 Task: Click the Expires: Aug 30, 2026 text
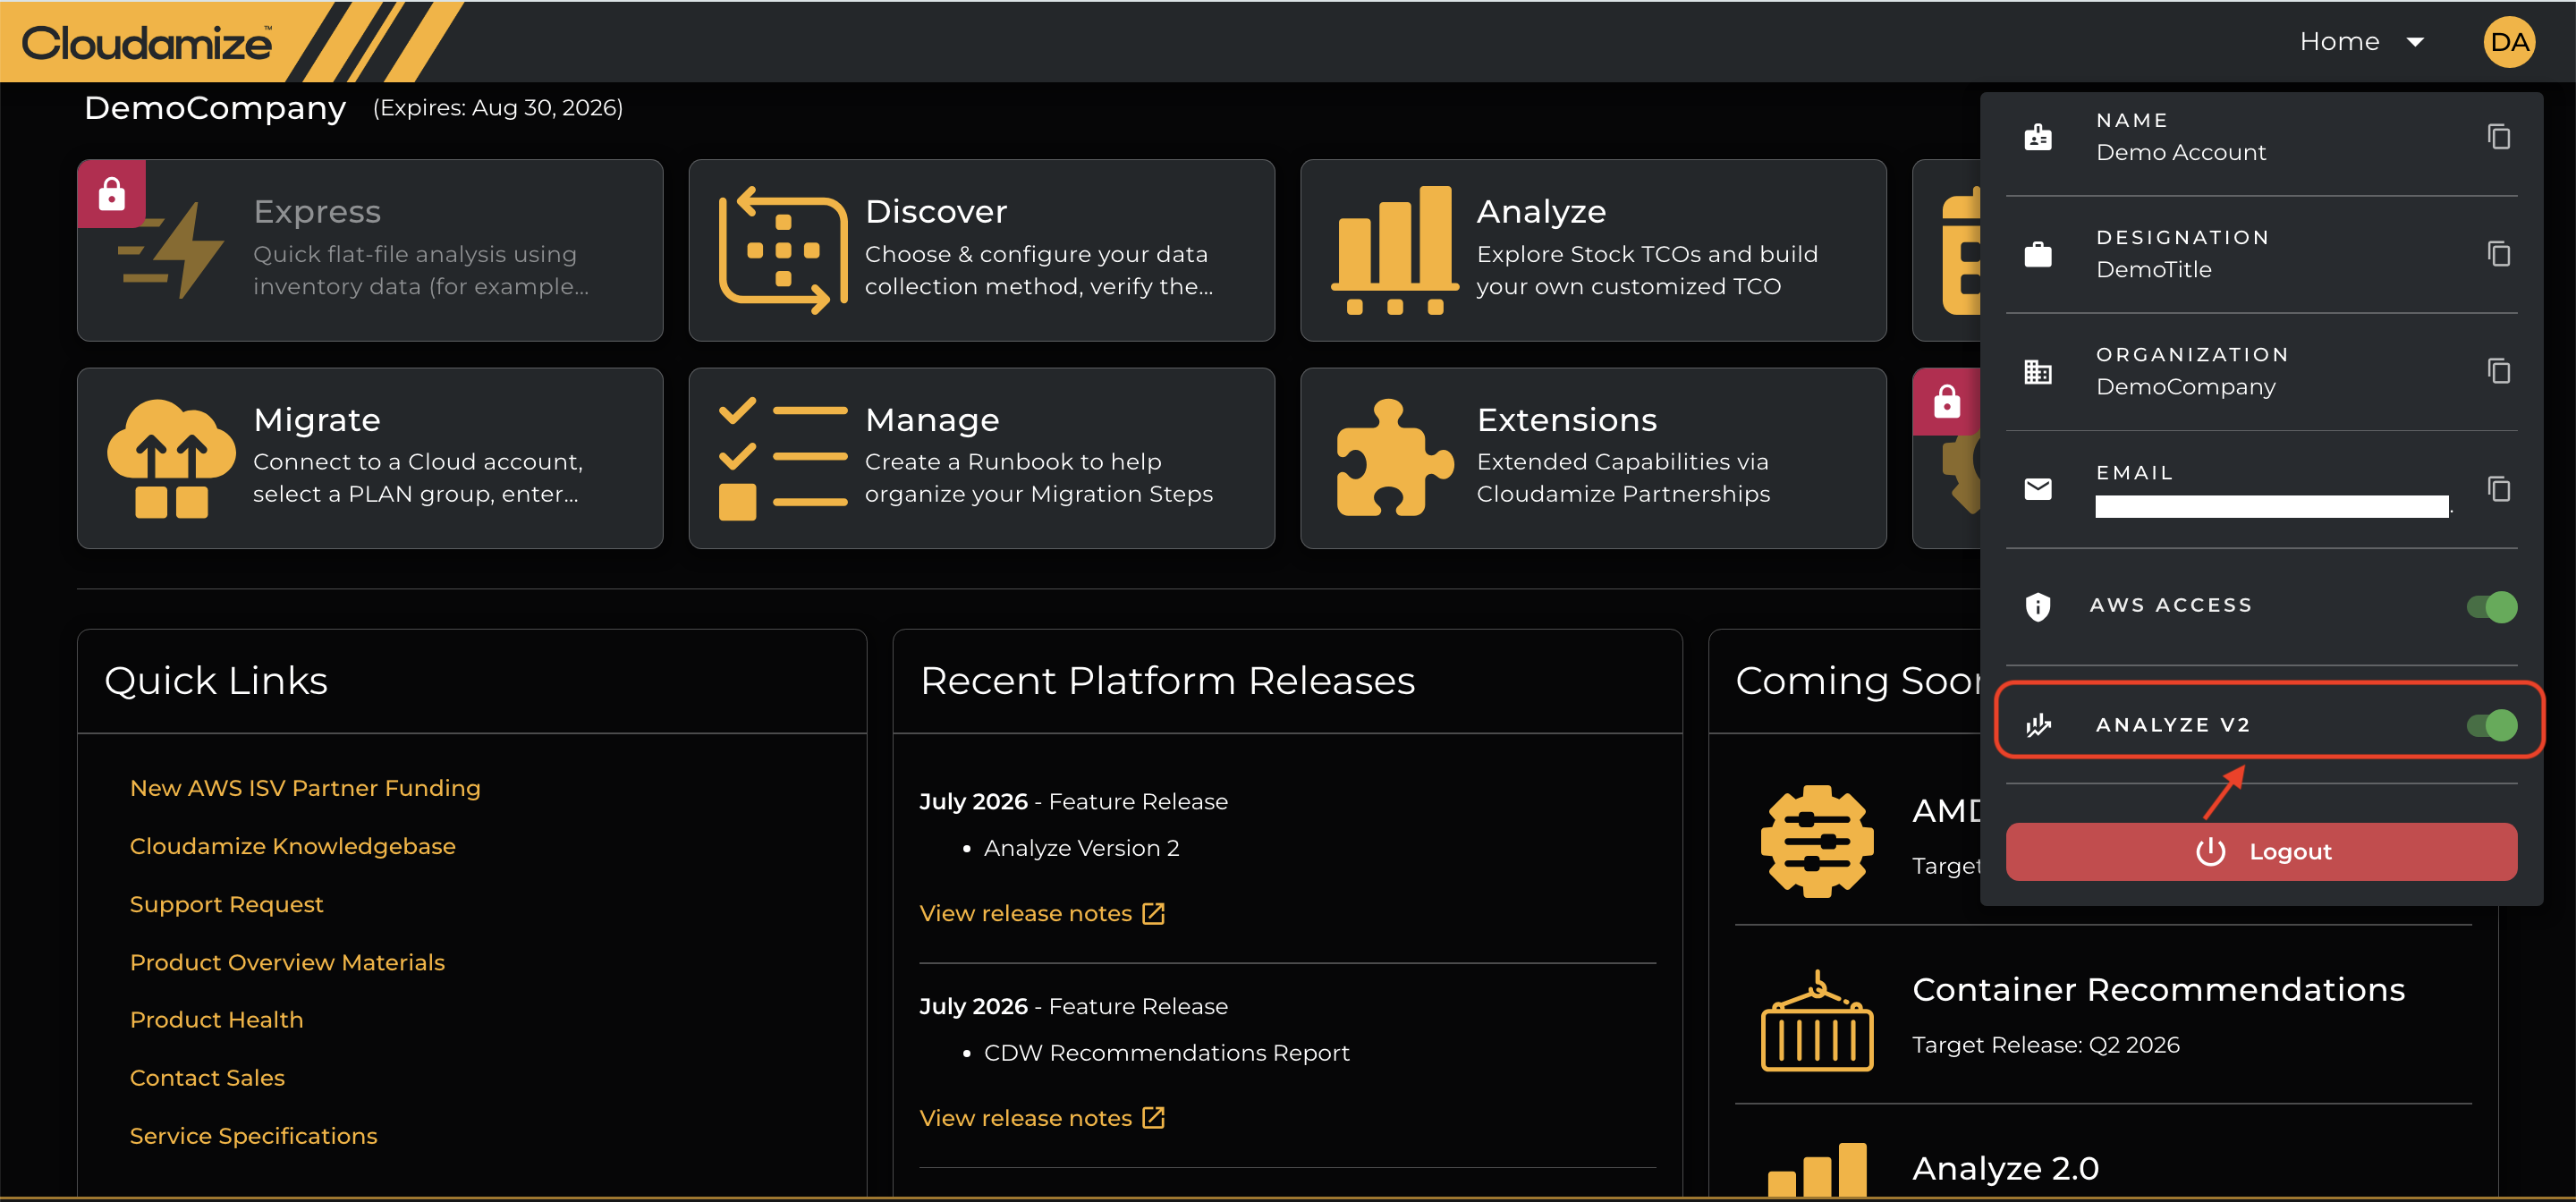pyautogui.click(x=497, y=107)
